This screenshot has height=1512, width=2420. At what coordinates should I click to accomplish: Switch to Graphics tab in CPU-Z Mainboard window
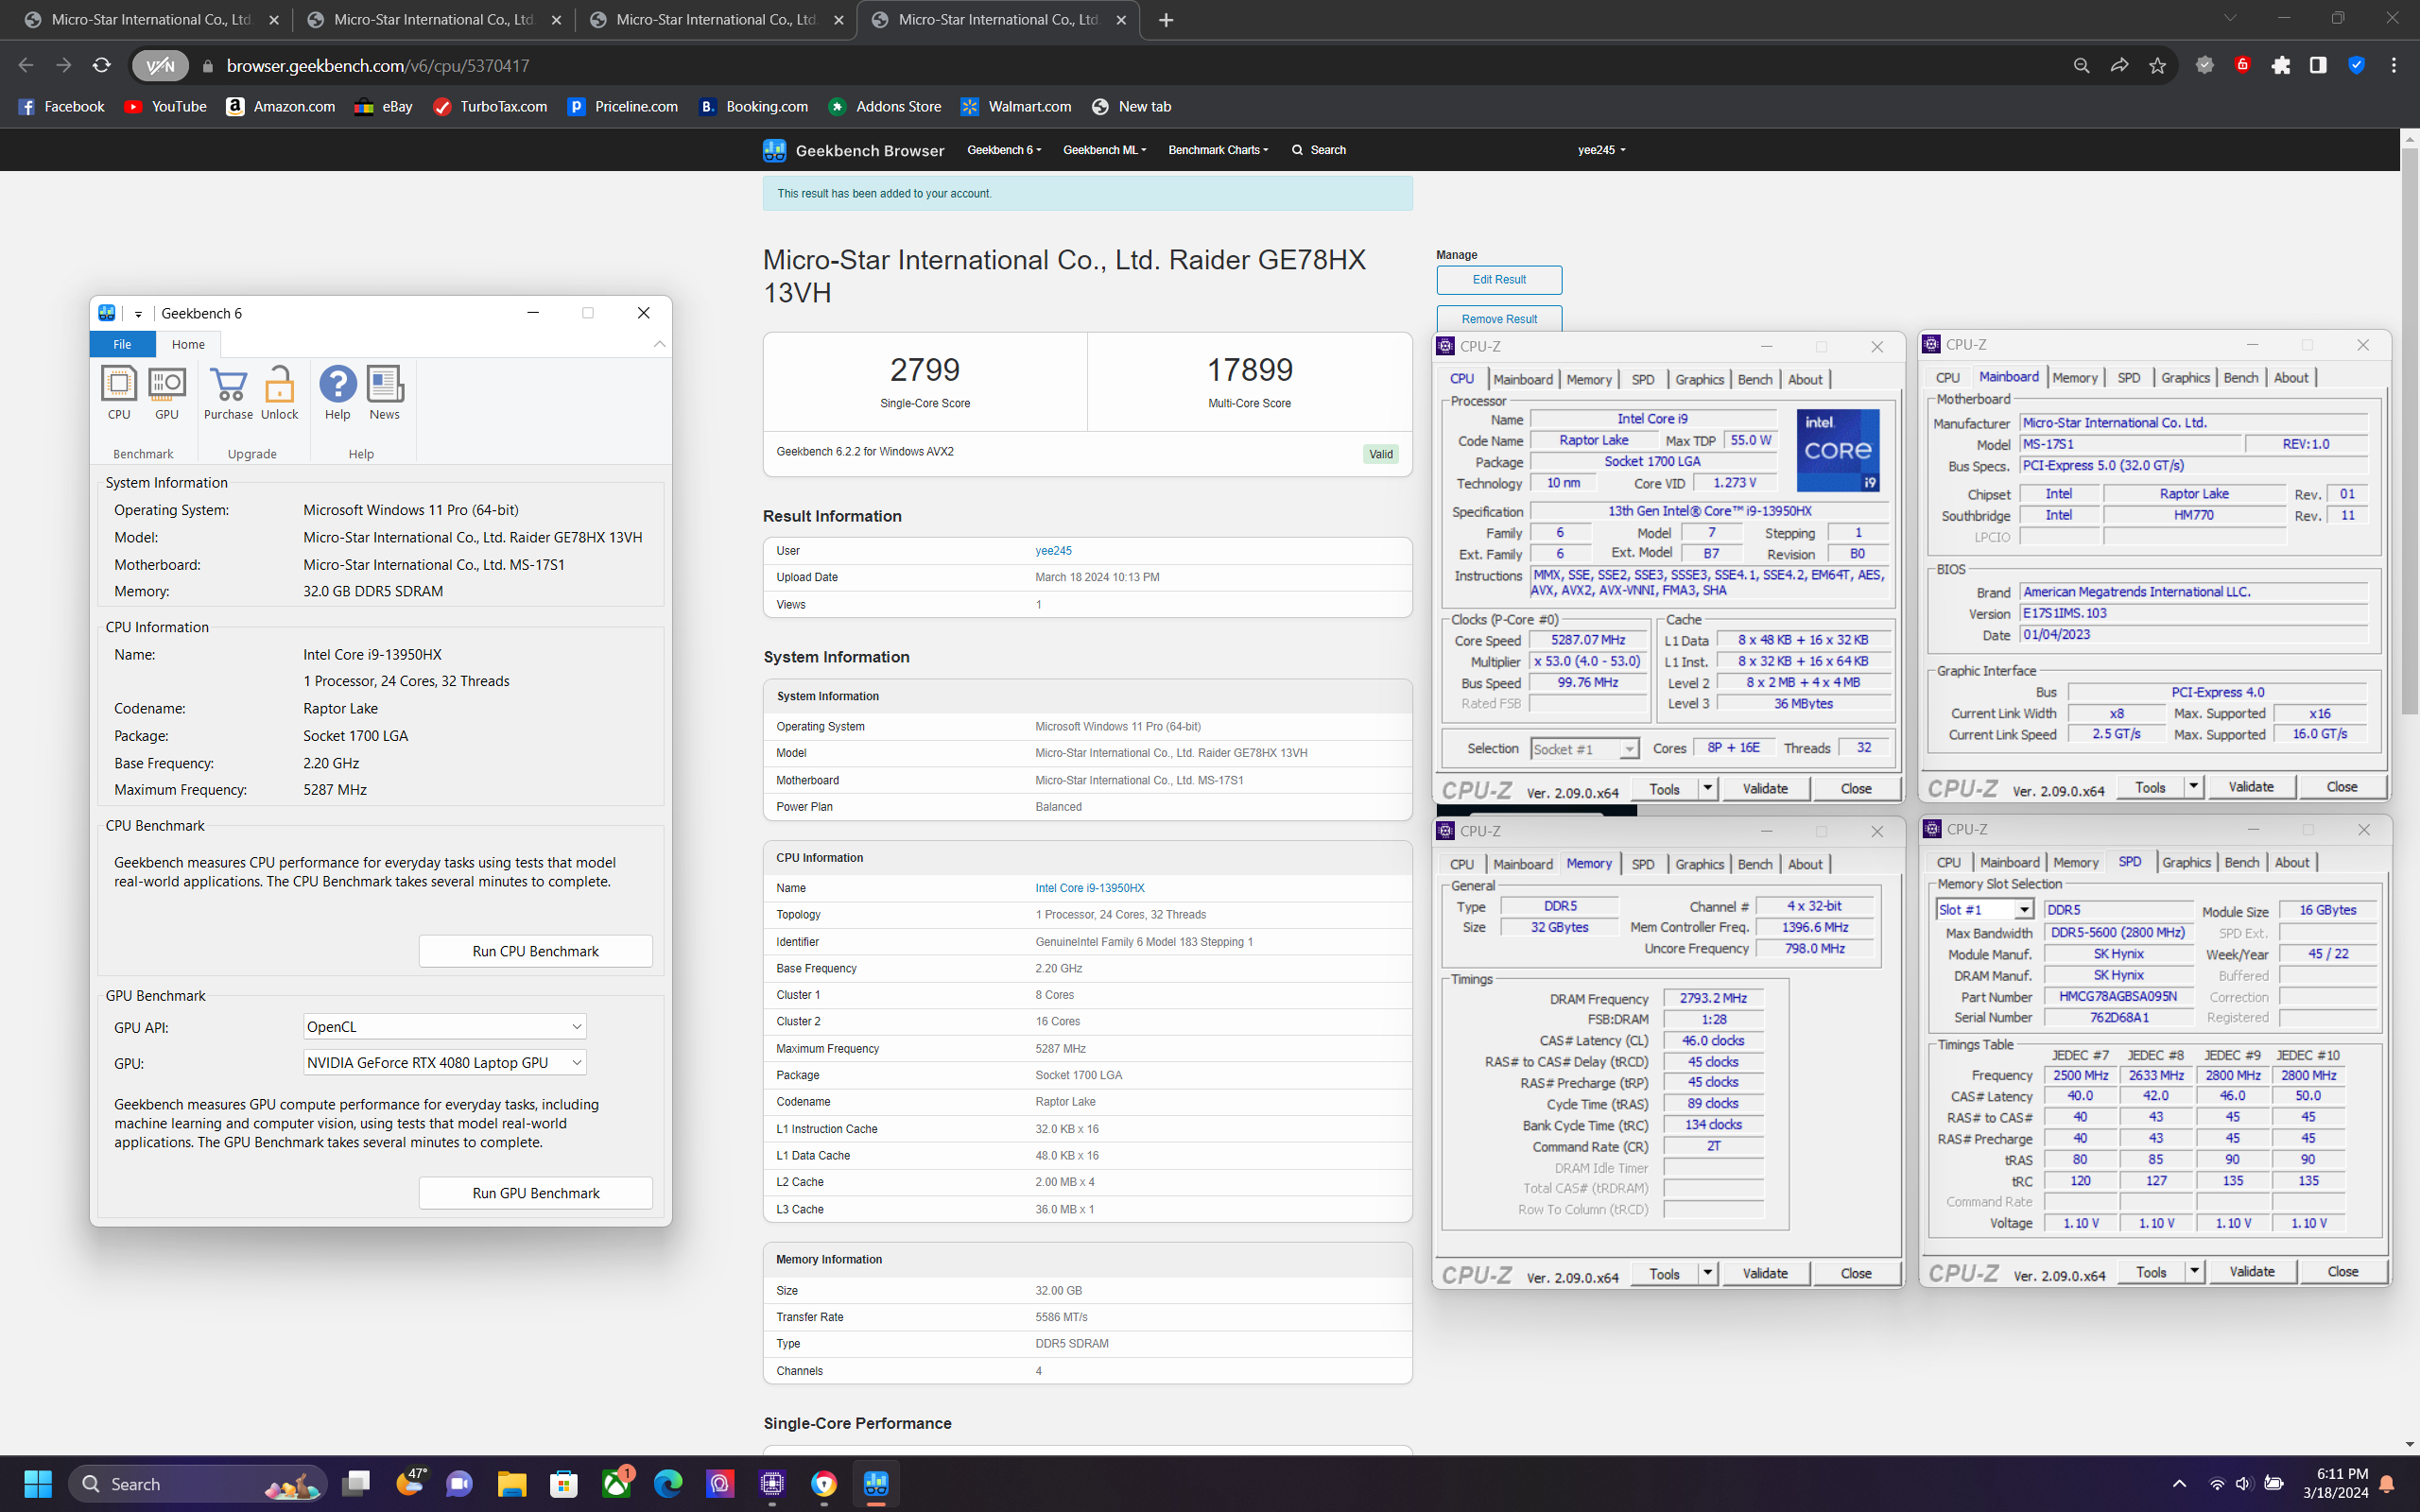pyautogui.click(x=2185, y=378)
